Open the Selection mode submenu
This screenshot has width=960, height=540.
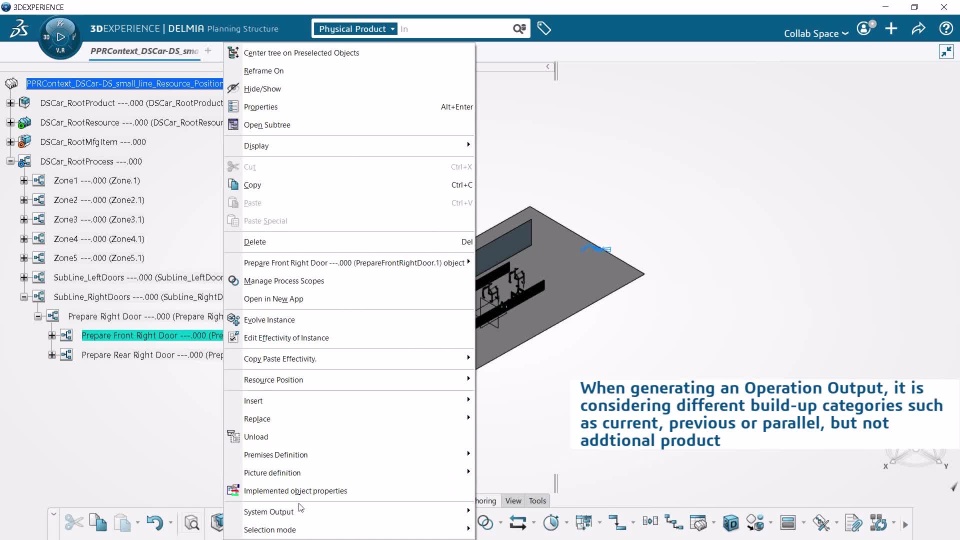click(x=349, y=530)
